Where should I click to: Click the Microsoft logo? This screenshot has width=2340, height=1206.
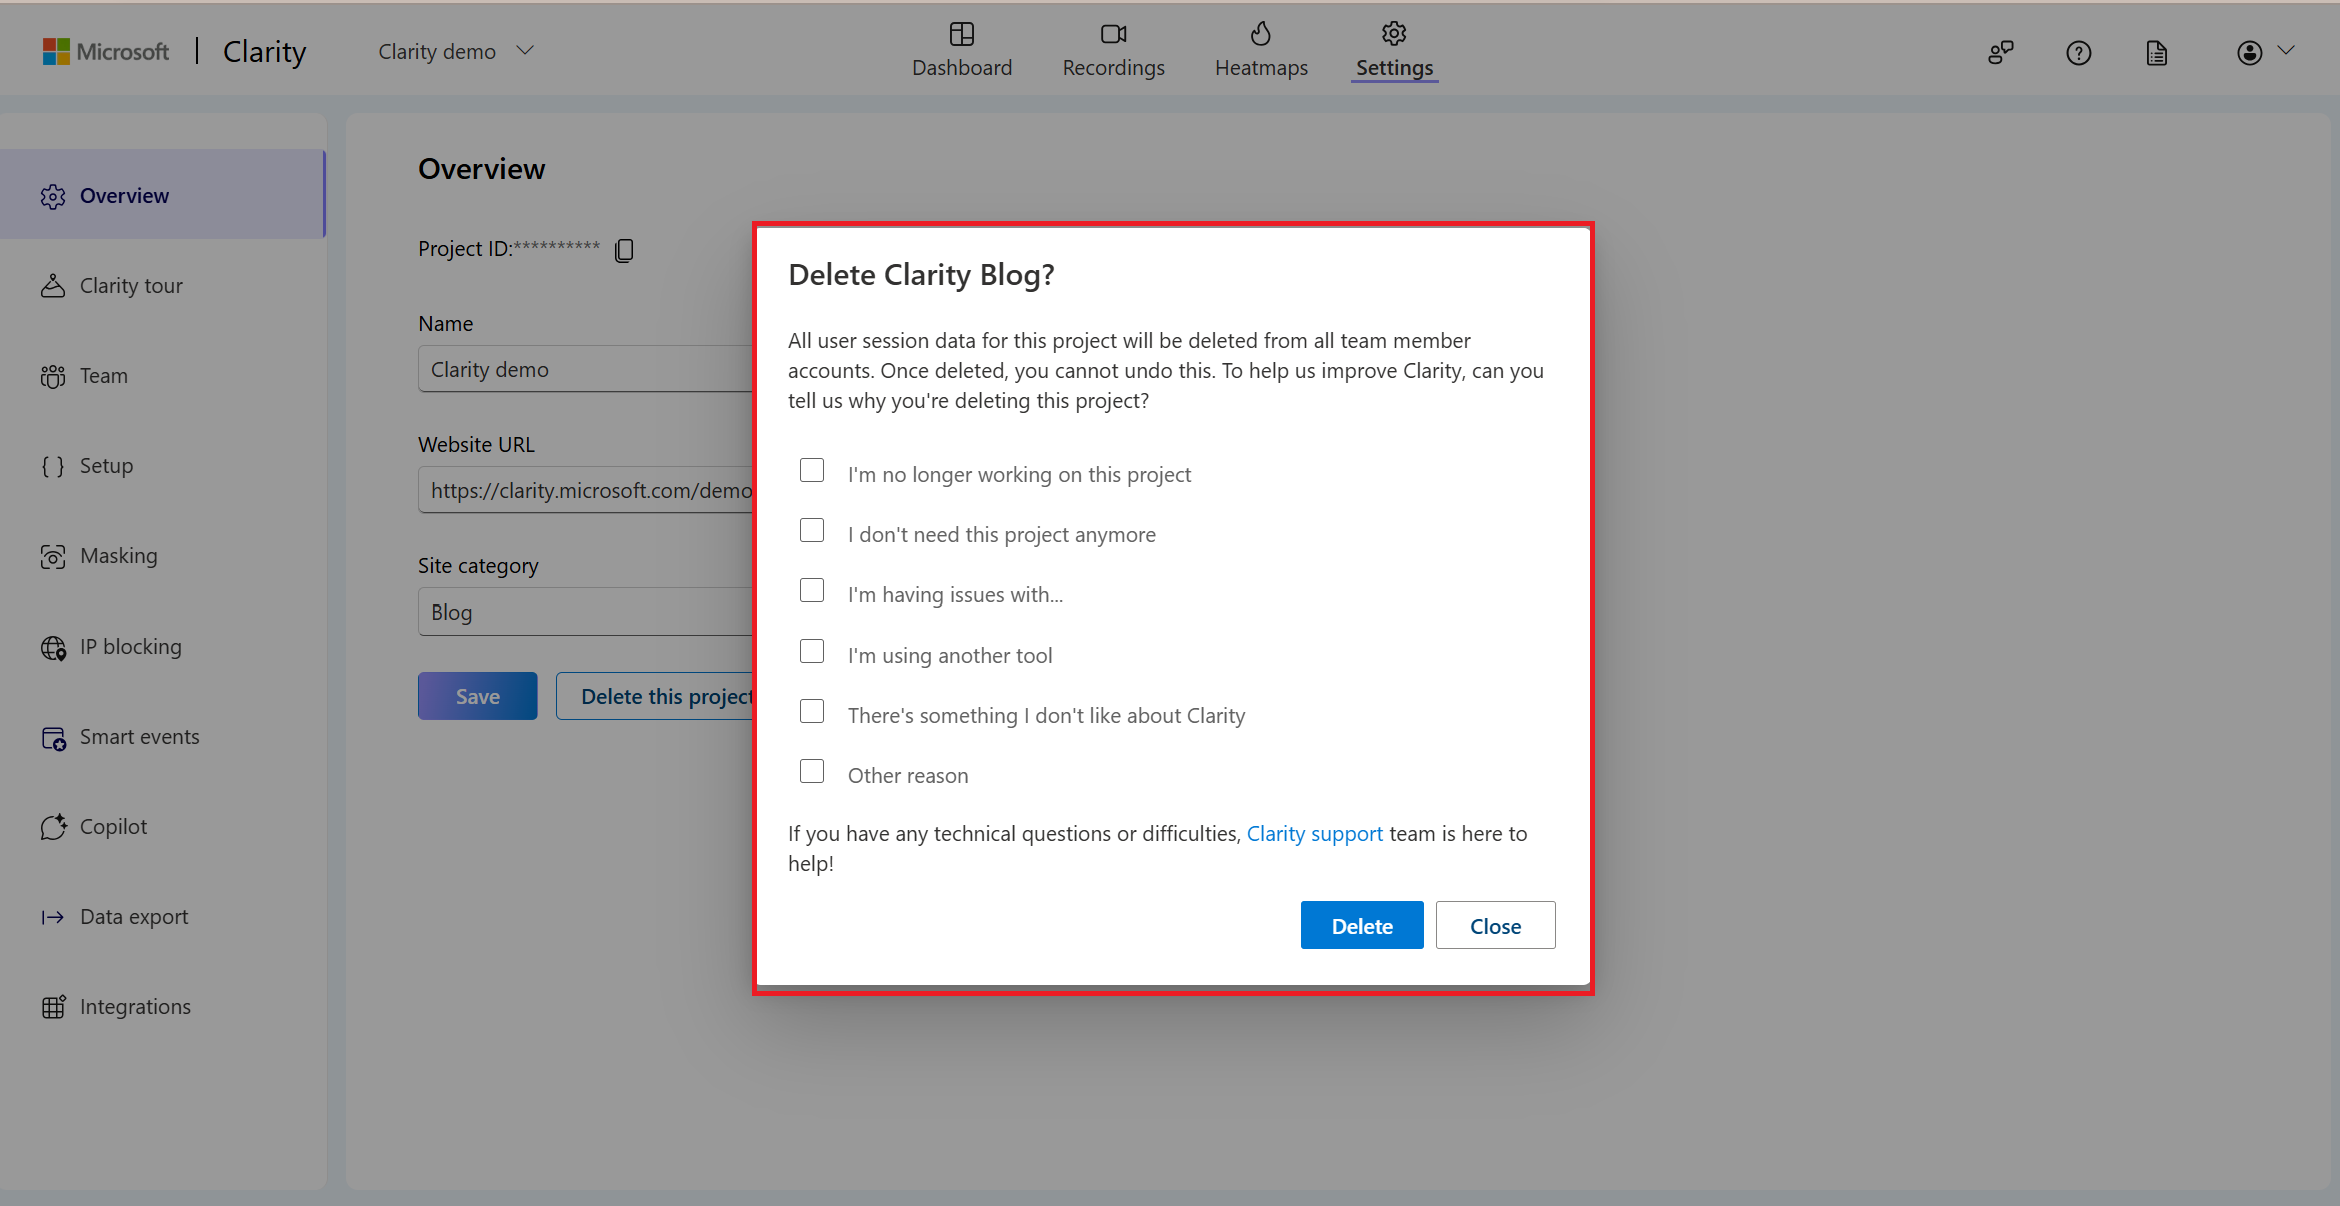pos(105,51)
